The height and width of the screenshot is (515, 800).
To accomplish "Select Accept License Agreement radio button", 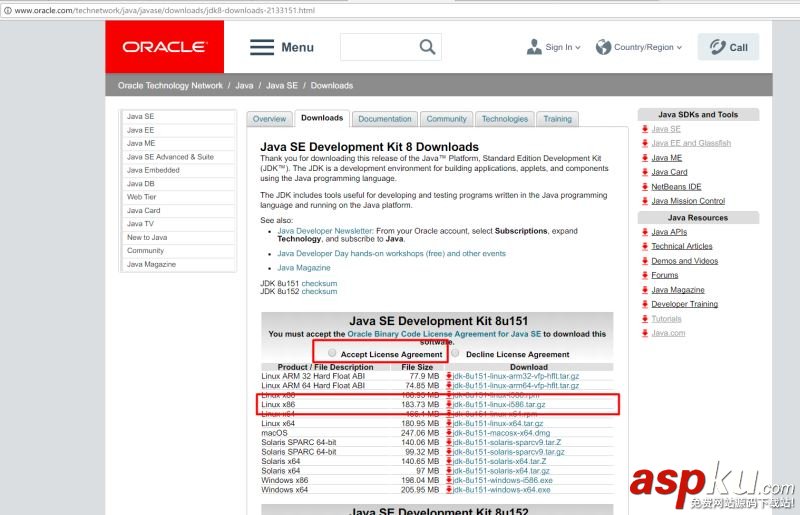I will (332, 353).
